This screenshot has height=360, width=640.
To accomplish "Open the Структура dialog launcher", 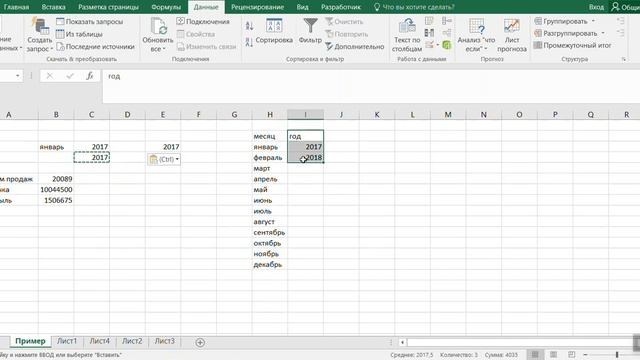I will click(624, 59).
